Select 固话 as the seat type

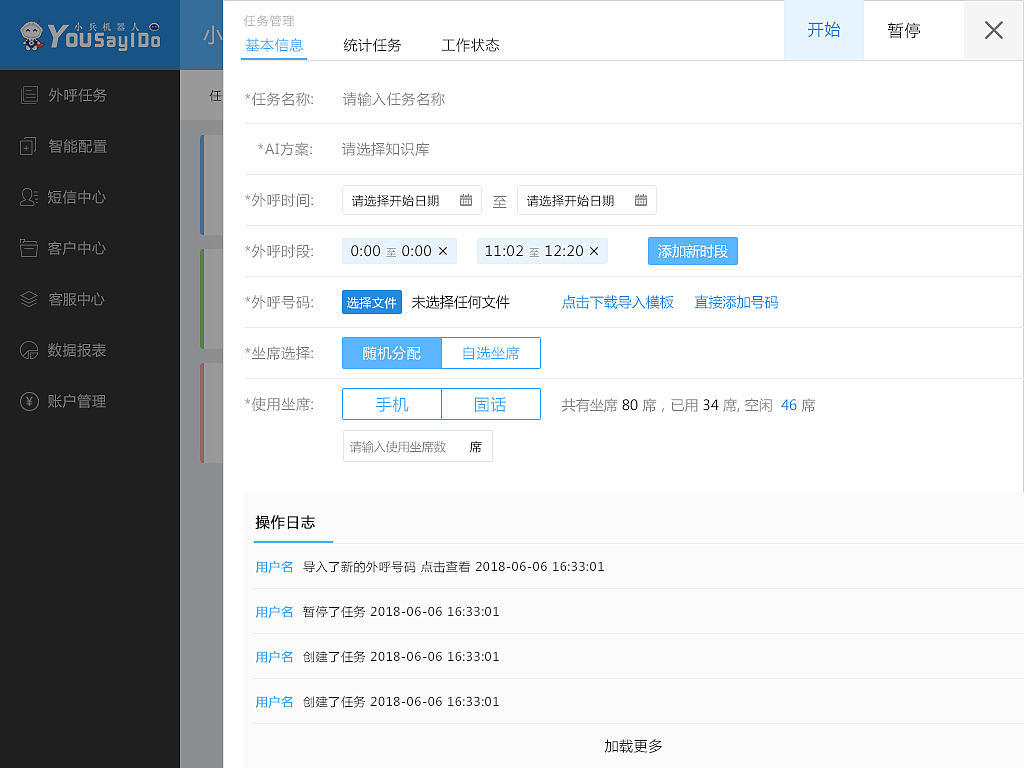click(490, 404)
